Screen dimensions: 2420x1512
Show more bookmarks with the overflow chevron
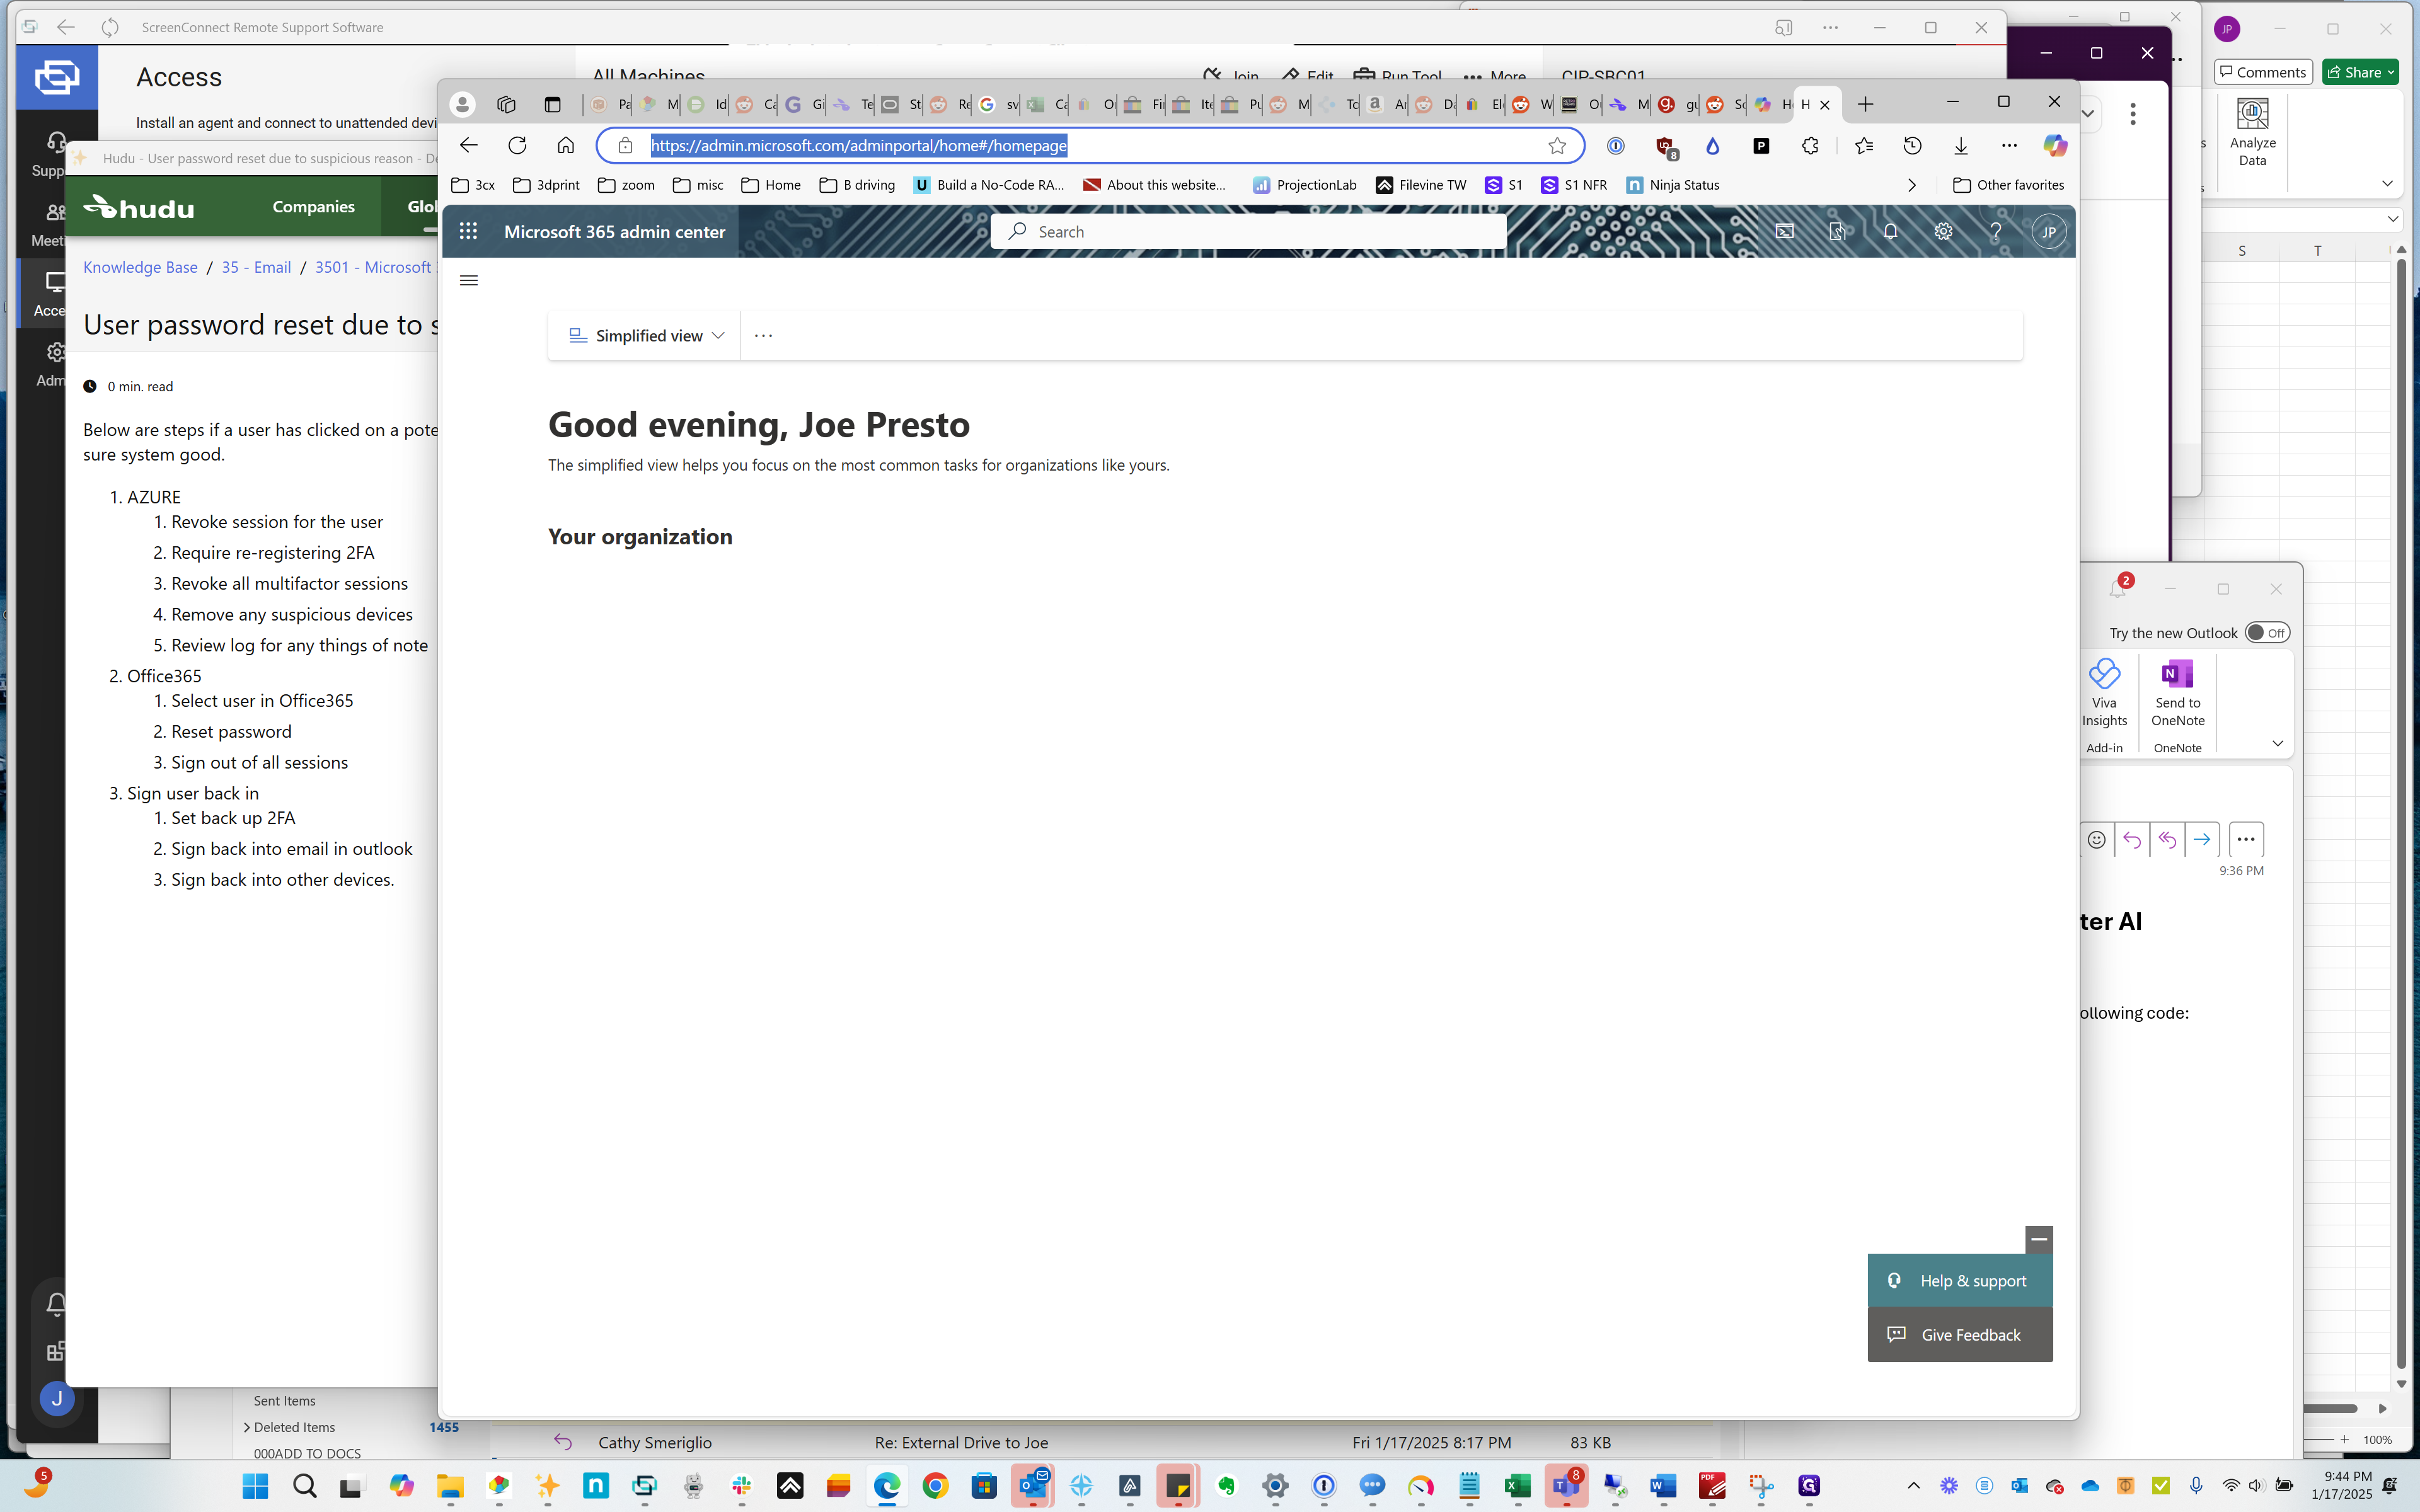[1911, 185]
